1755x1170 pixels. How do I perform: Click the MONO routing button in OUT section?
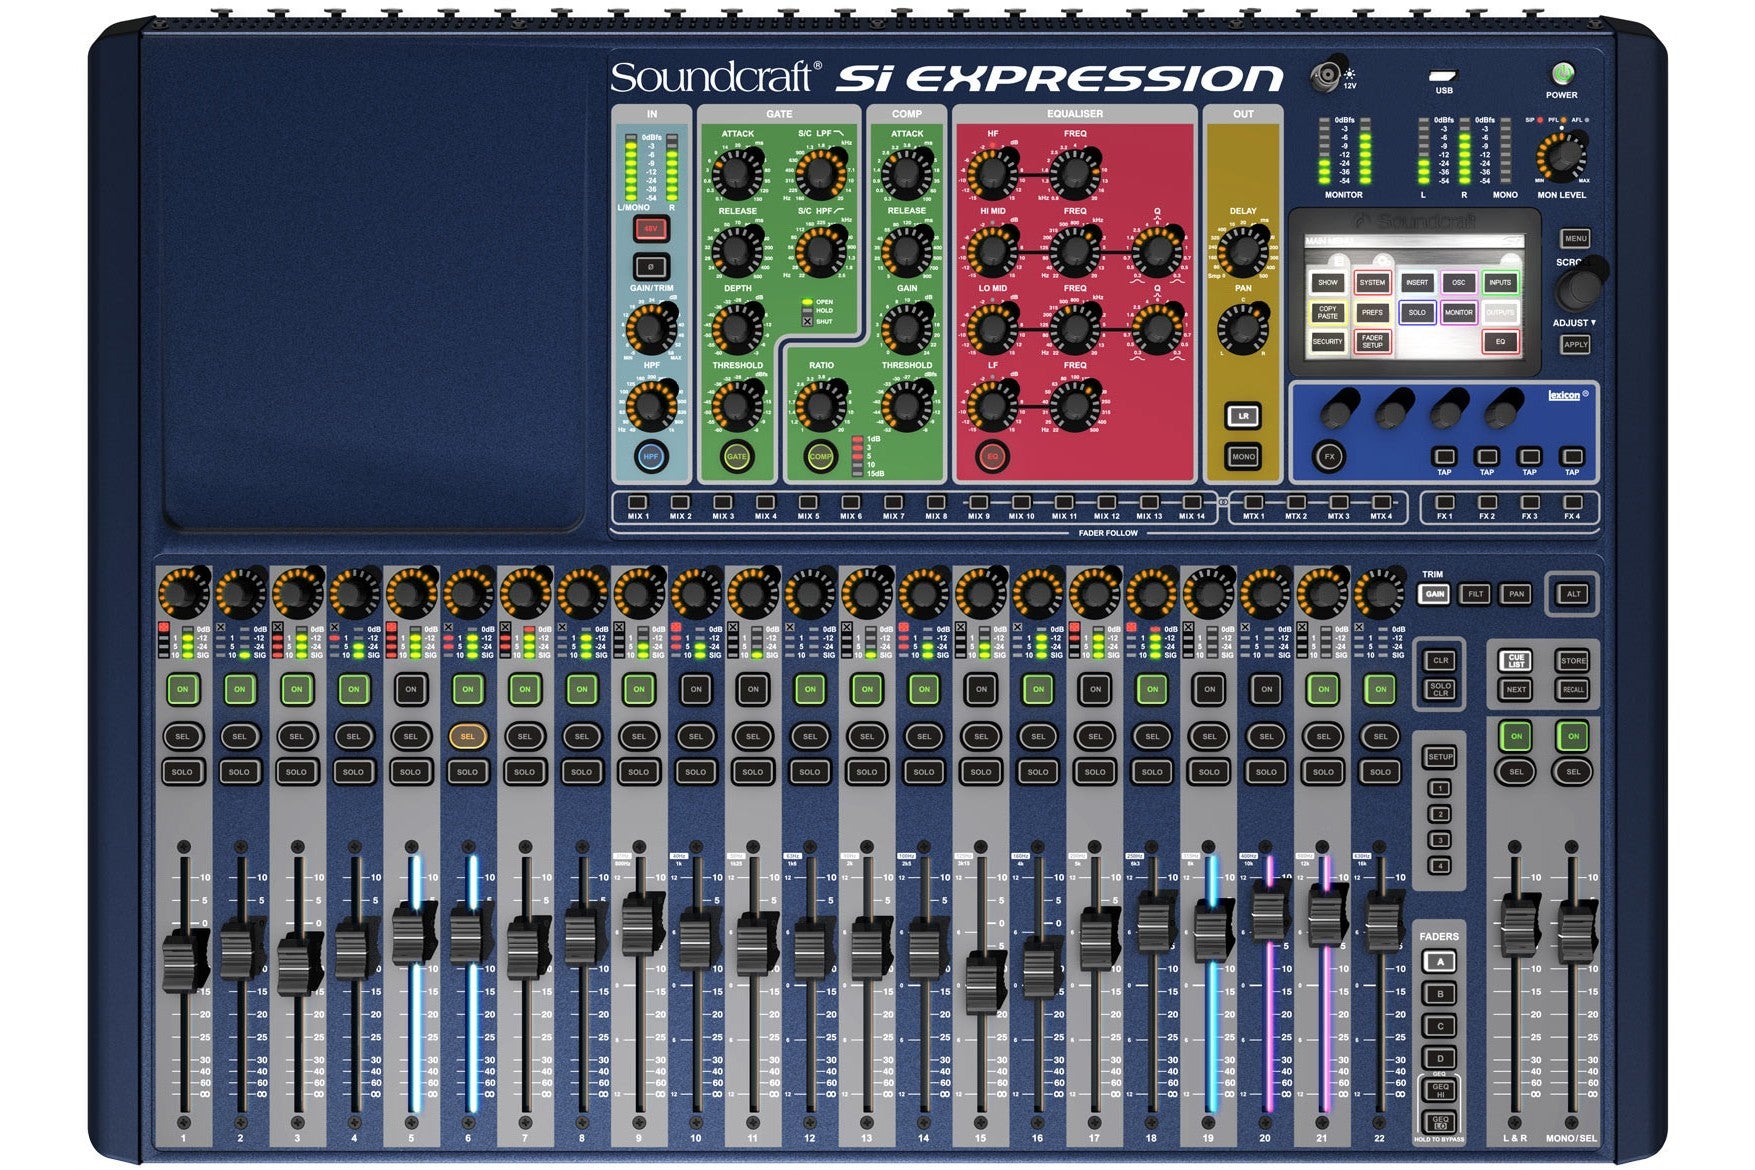pyautogui.click(x=1243, y=456)
